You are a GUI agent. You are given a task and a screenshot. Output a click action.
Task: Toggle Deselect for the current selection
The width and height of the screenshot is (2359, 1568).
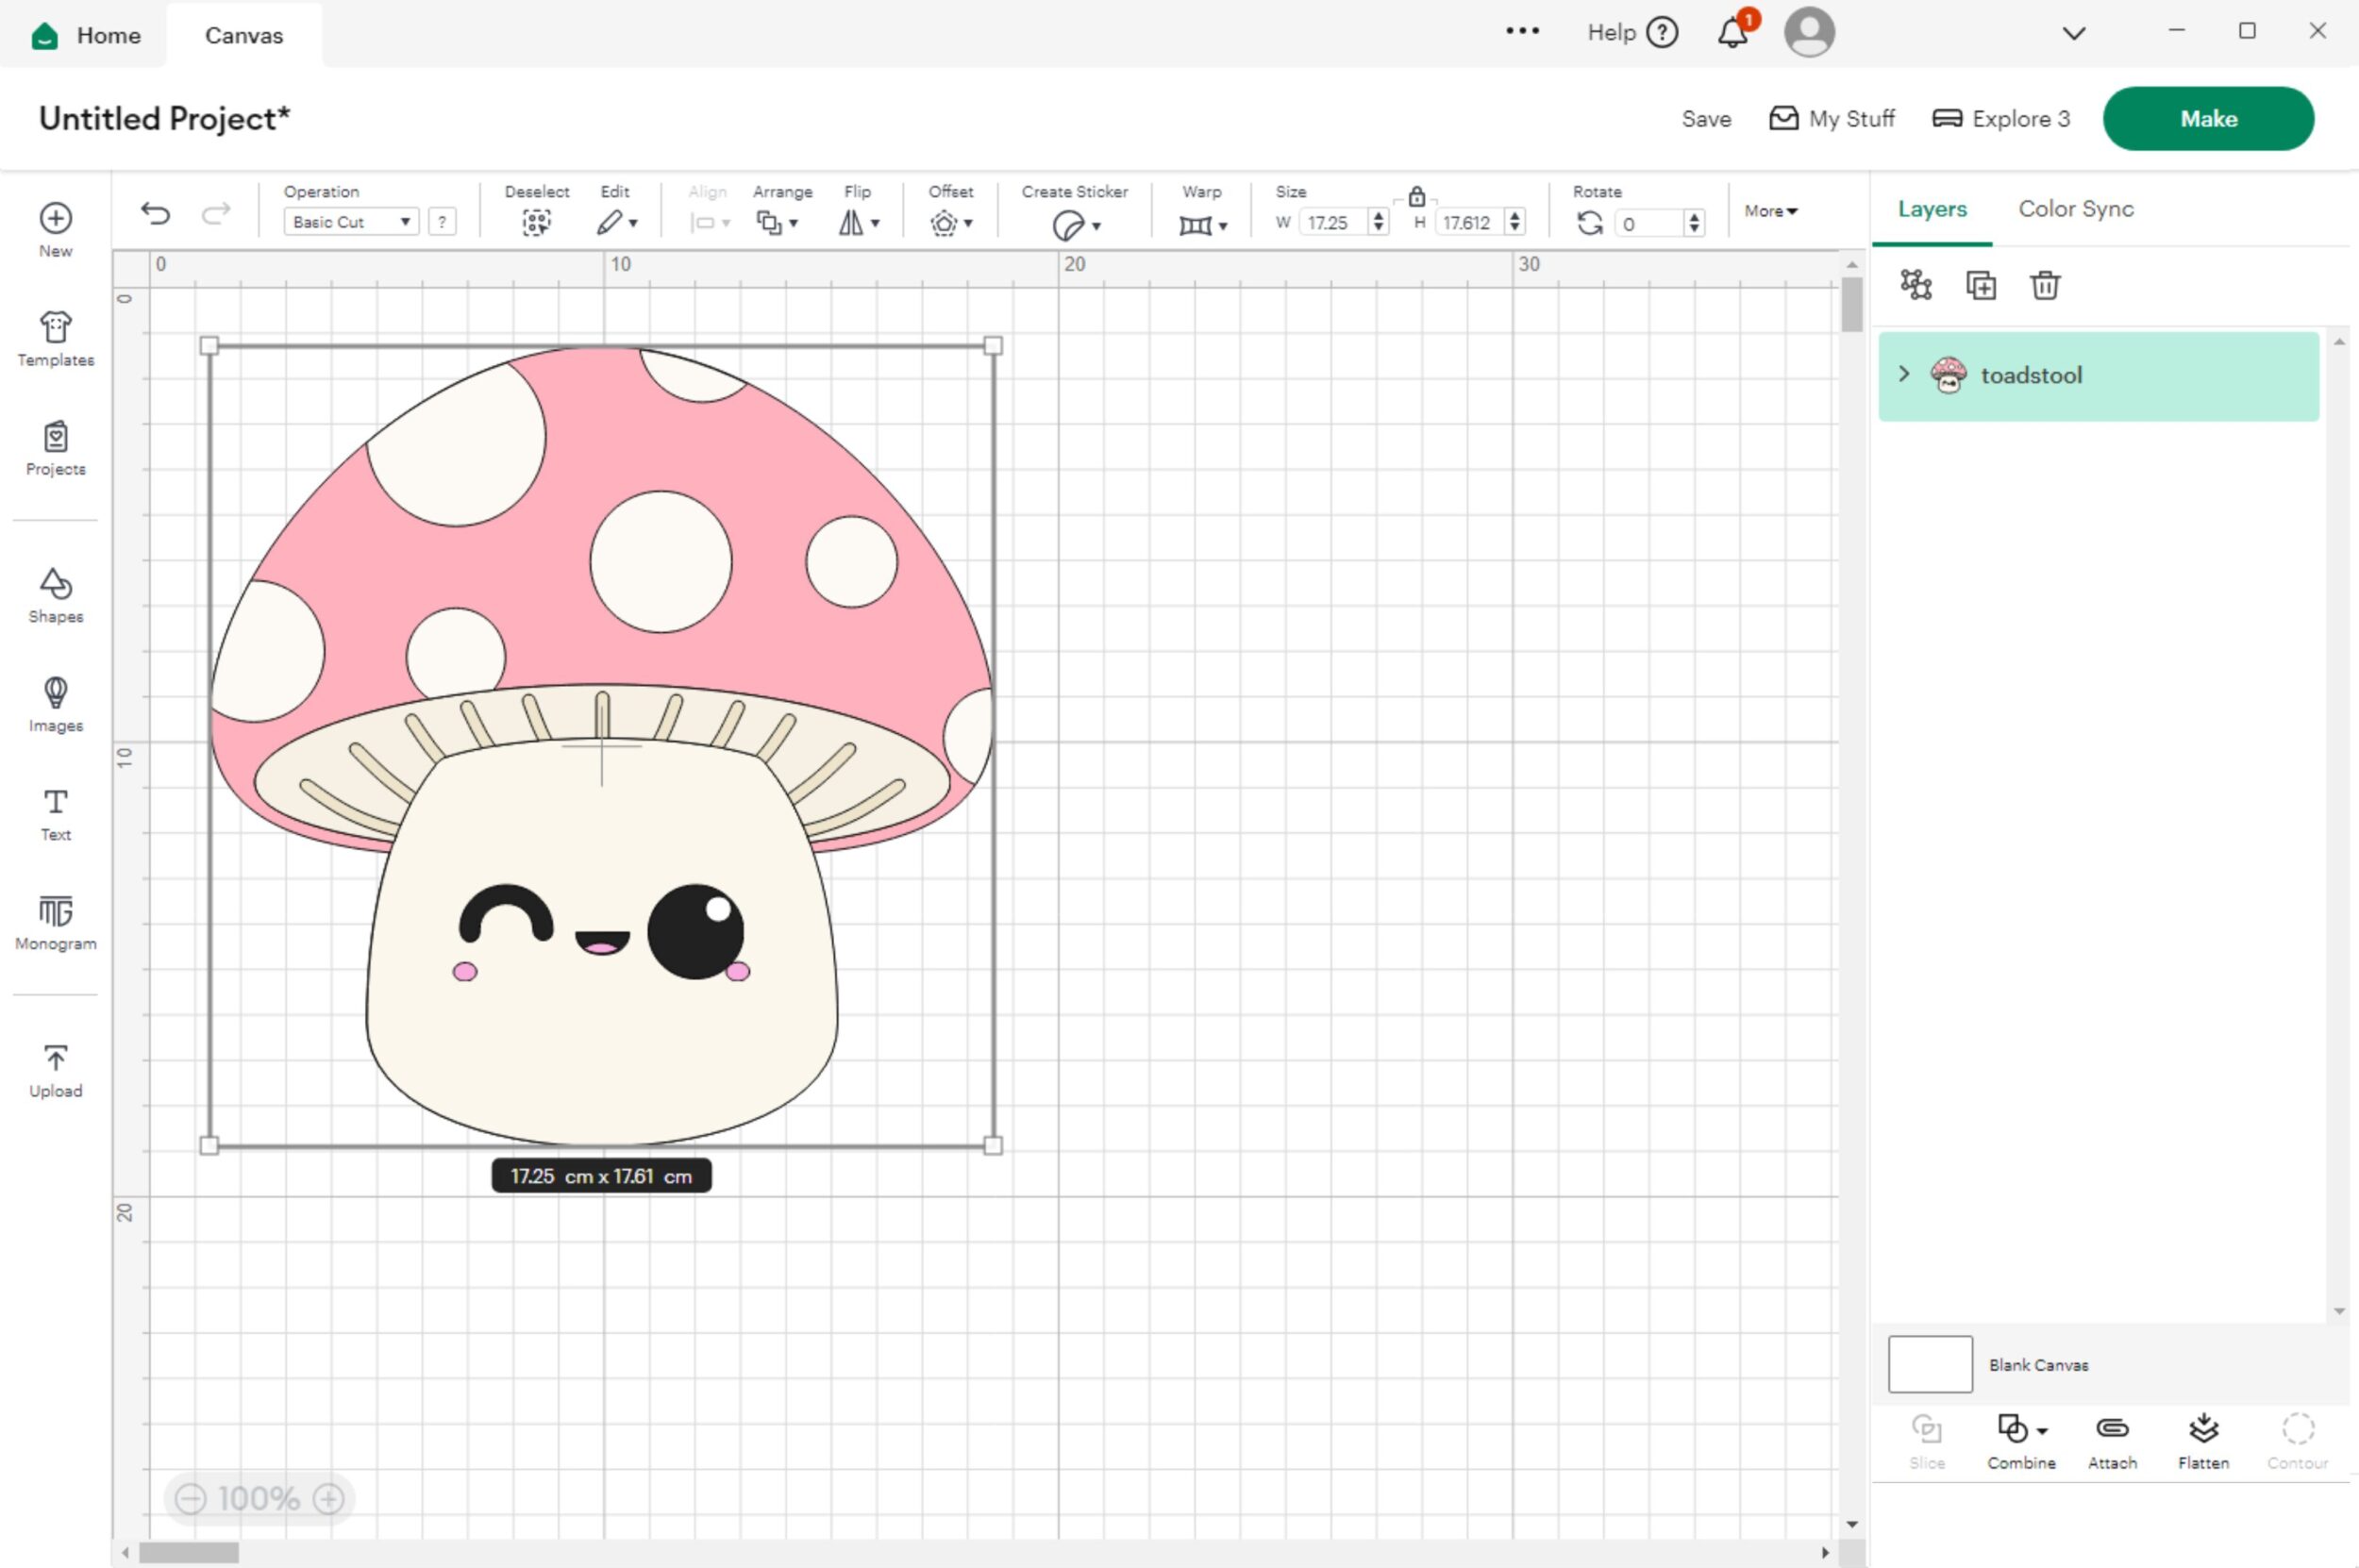pos(536,222)
